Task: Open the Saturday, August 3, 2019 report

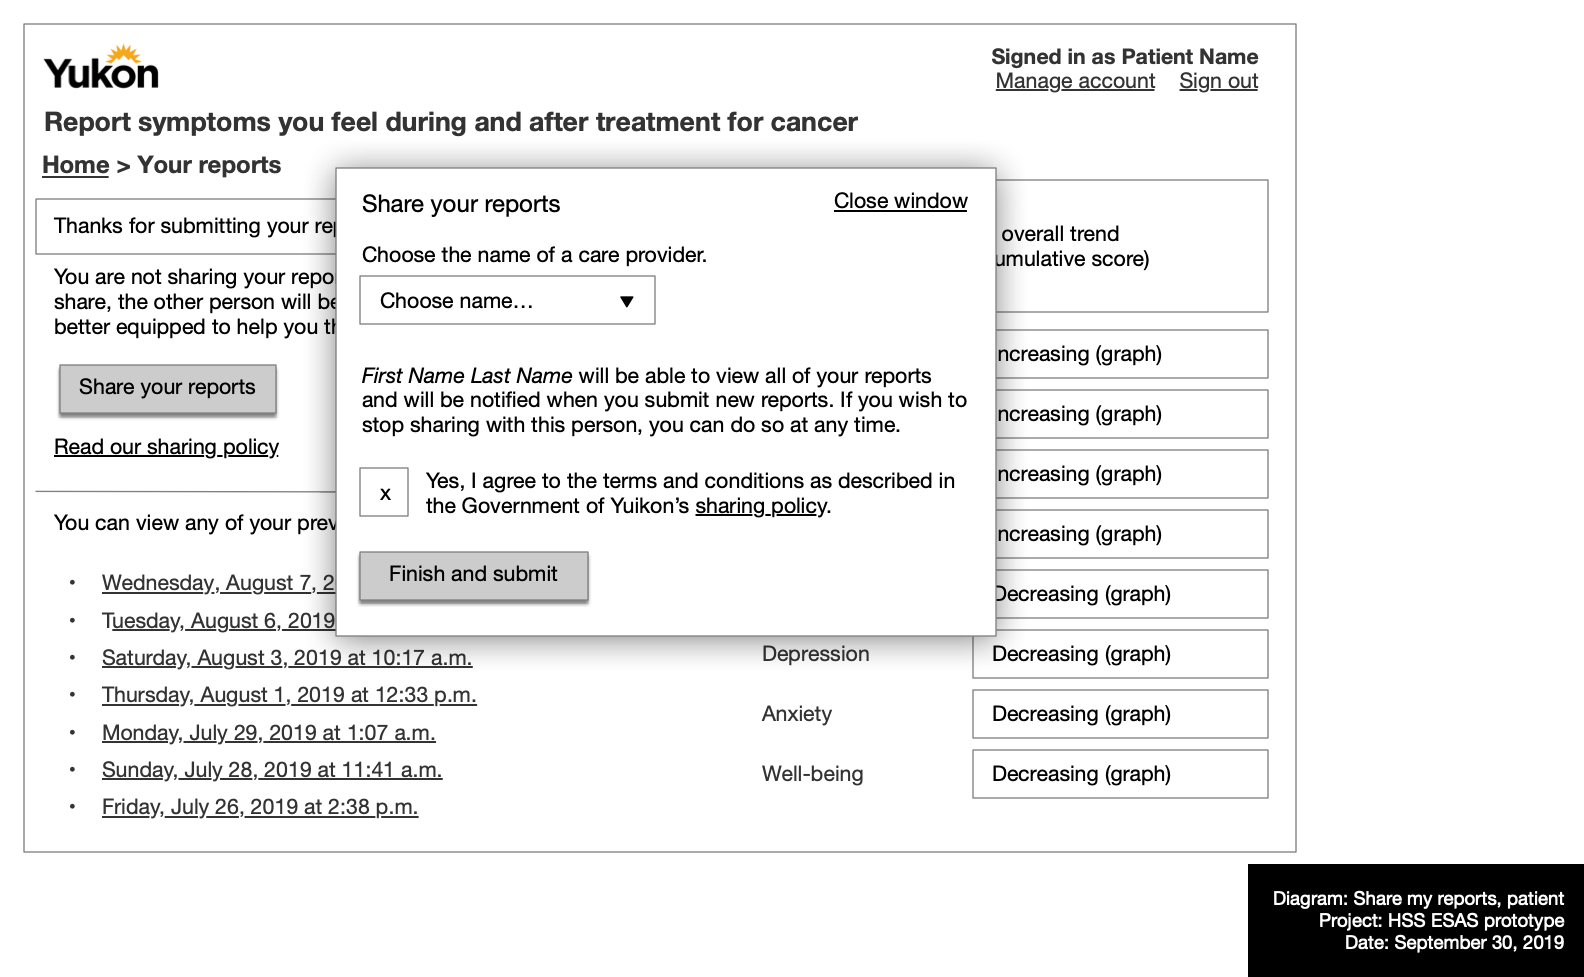Action: point(287,658)
